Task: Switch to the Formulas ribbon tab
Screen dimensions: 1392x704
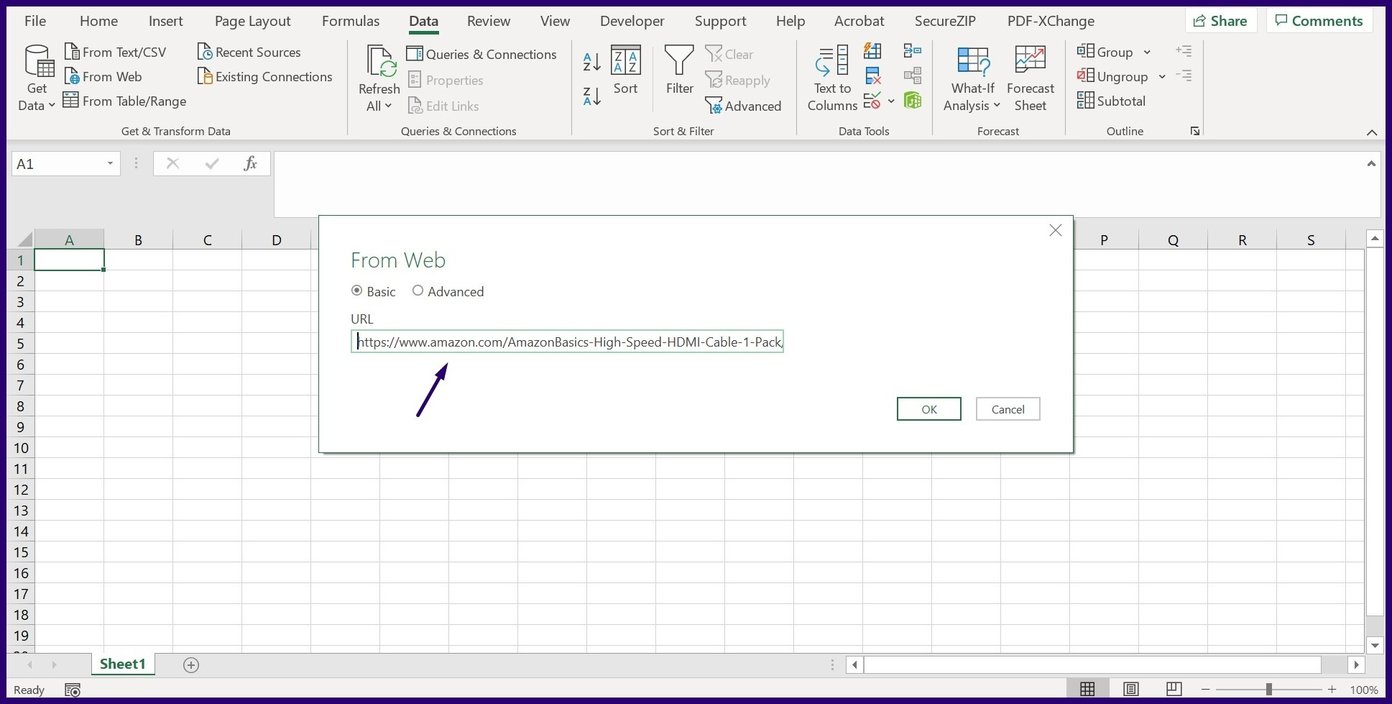Action: 350,20
